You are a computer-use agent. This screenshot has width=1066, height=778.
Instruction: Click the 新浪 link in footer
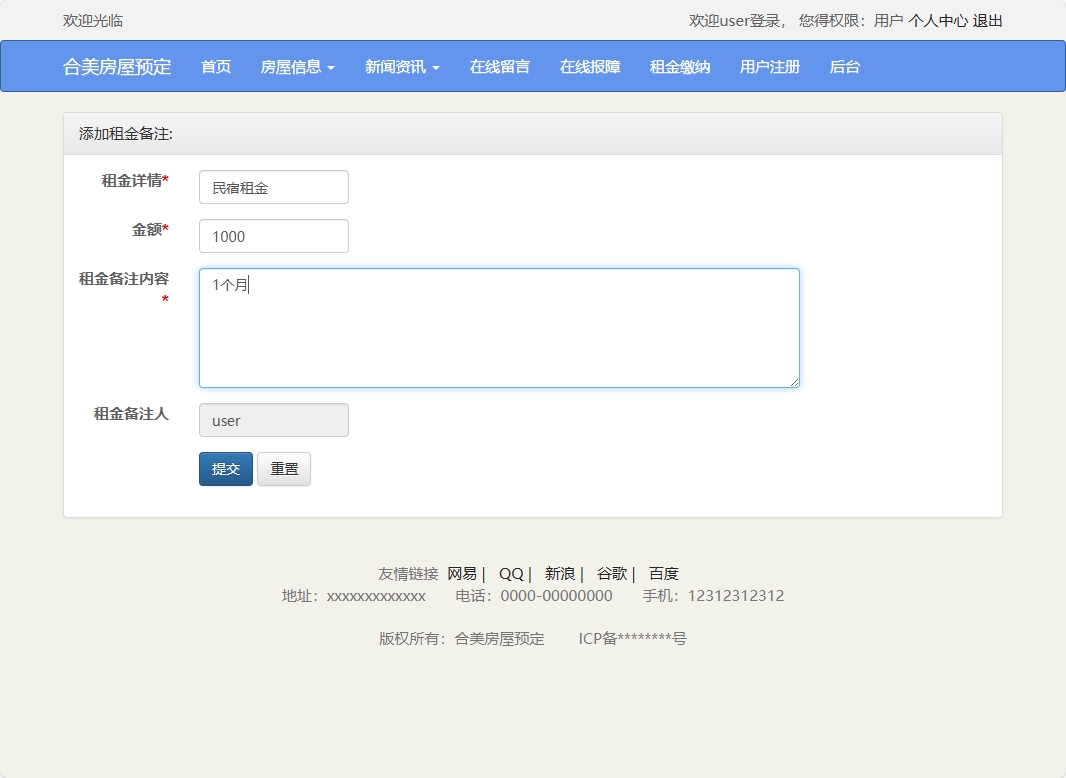[x=559, y=573]
